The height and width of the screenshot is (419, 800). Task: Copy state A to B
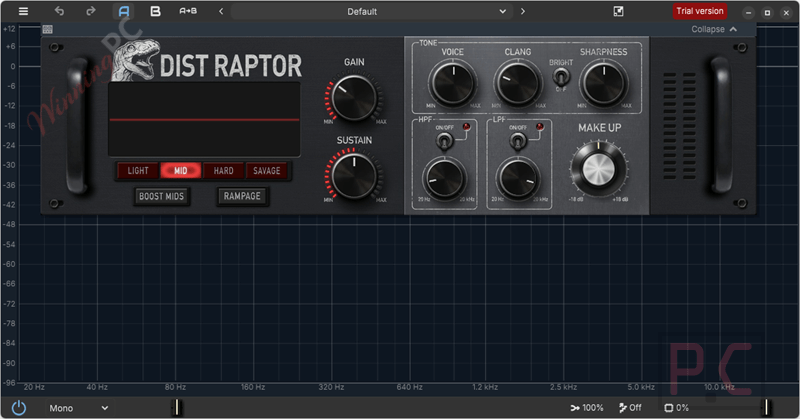point(188,11)
